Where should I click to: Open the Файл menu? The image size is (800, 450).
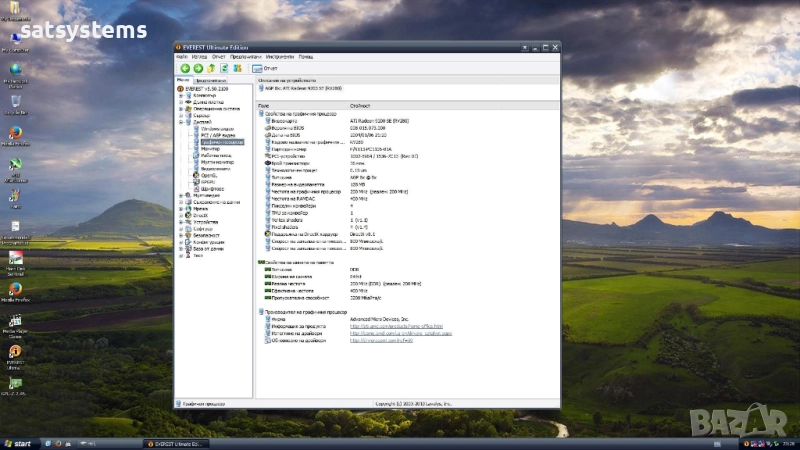point(182,57)
